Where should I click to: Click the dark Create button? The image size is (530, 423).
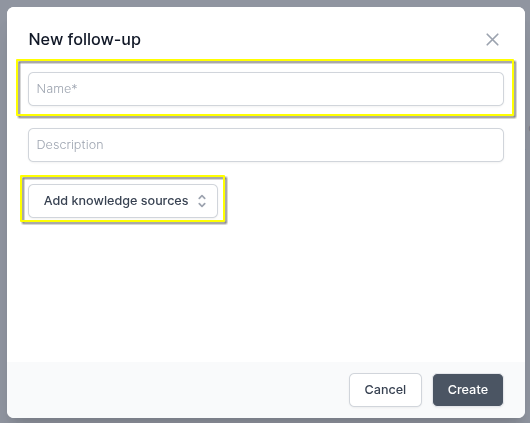point(468,390)
